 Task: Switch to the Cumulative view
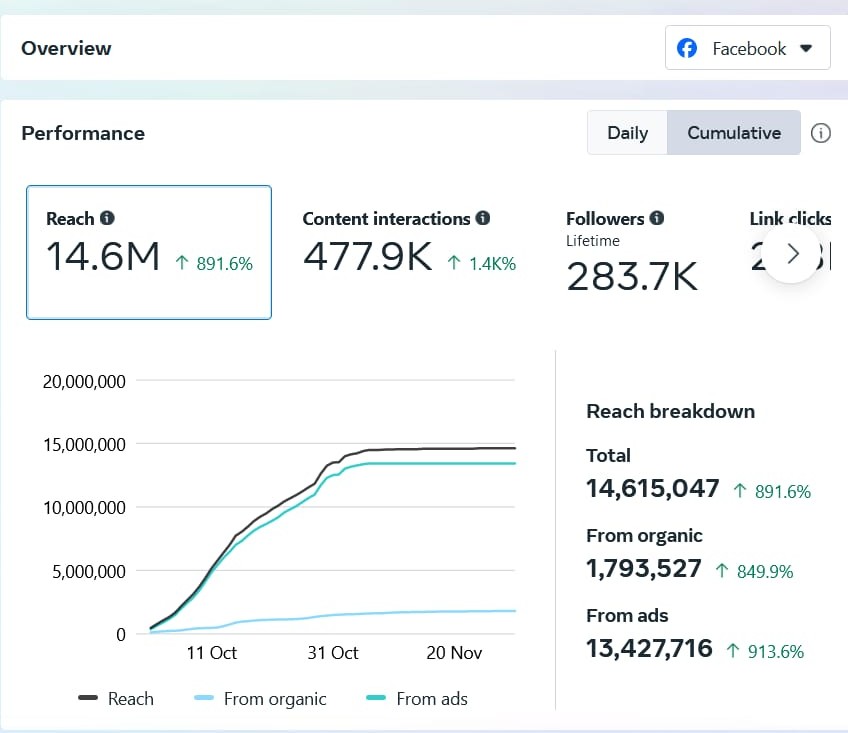click(x=733, y=133)
